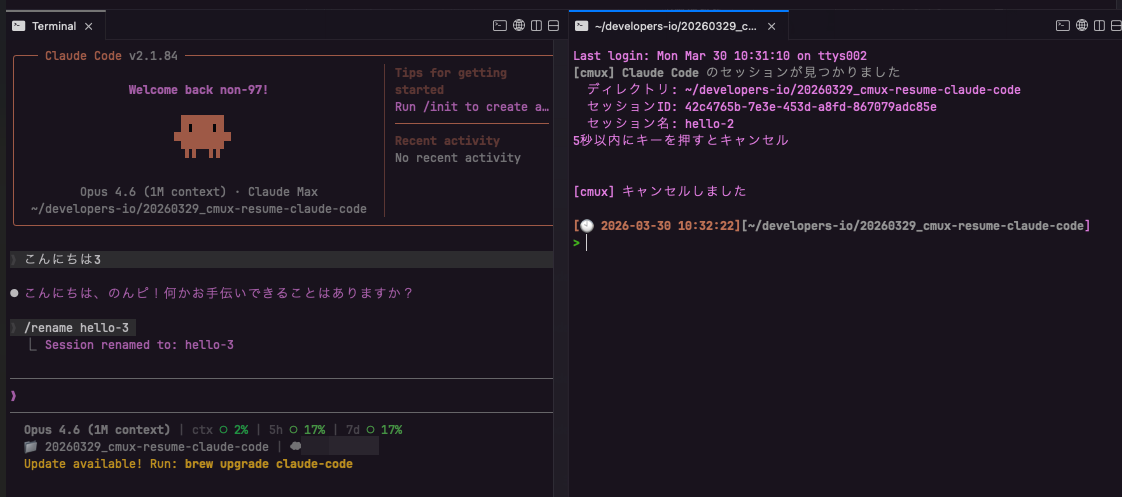Image resolution: width=1122 pixels, height=497 pixels.
Task: Click 'No recent activity' text
Action: click(x=458, y=158)
